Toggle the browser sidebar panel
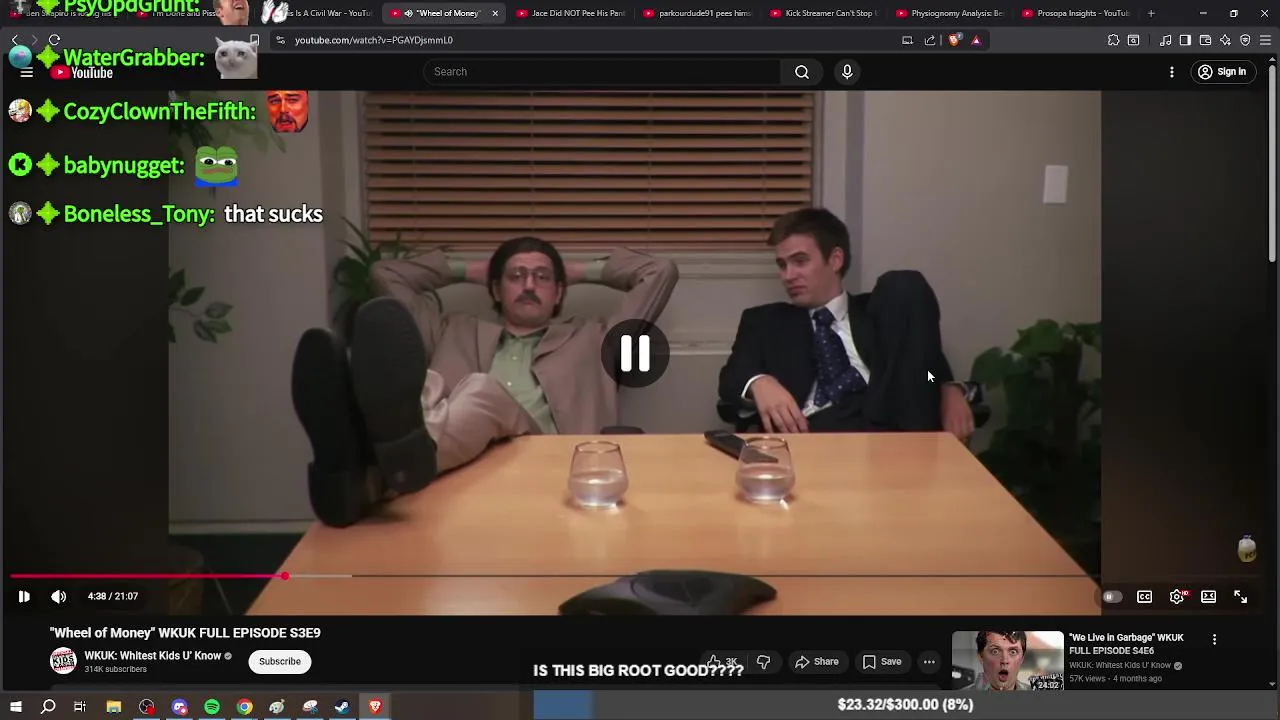 coord(1185,40)
